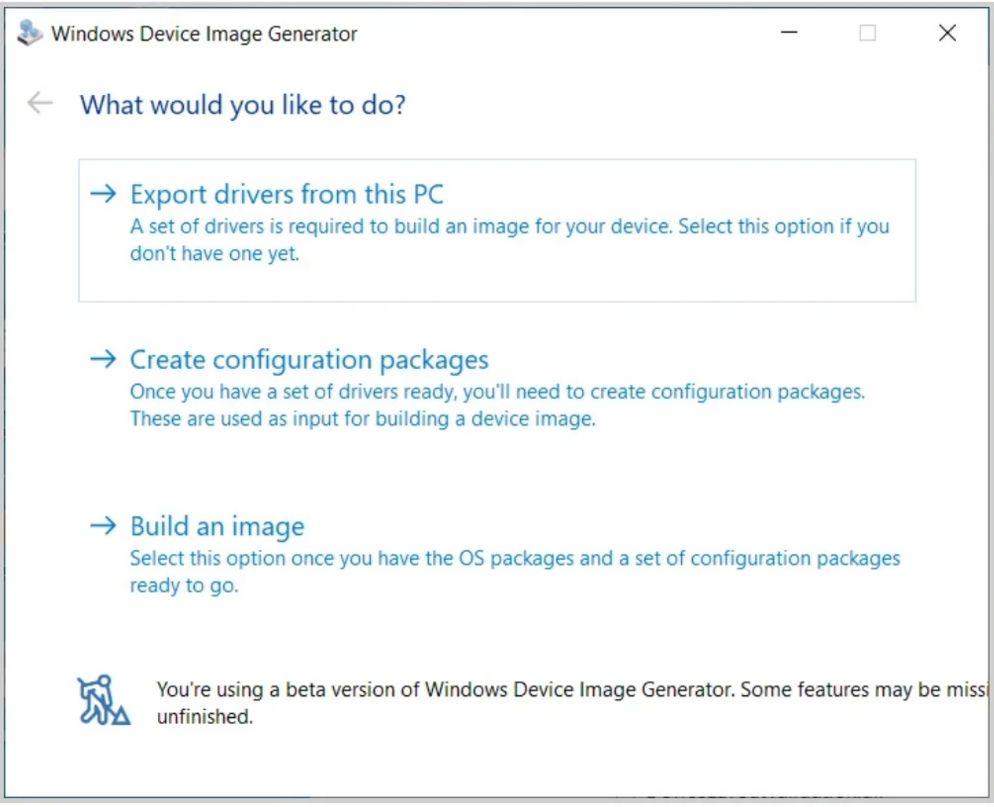The height and width of the screenshot is (807, 994).
Task: Click the back arrow icon
Action: click(x=40, y=103)
